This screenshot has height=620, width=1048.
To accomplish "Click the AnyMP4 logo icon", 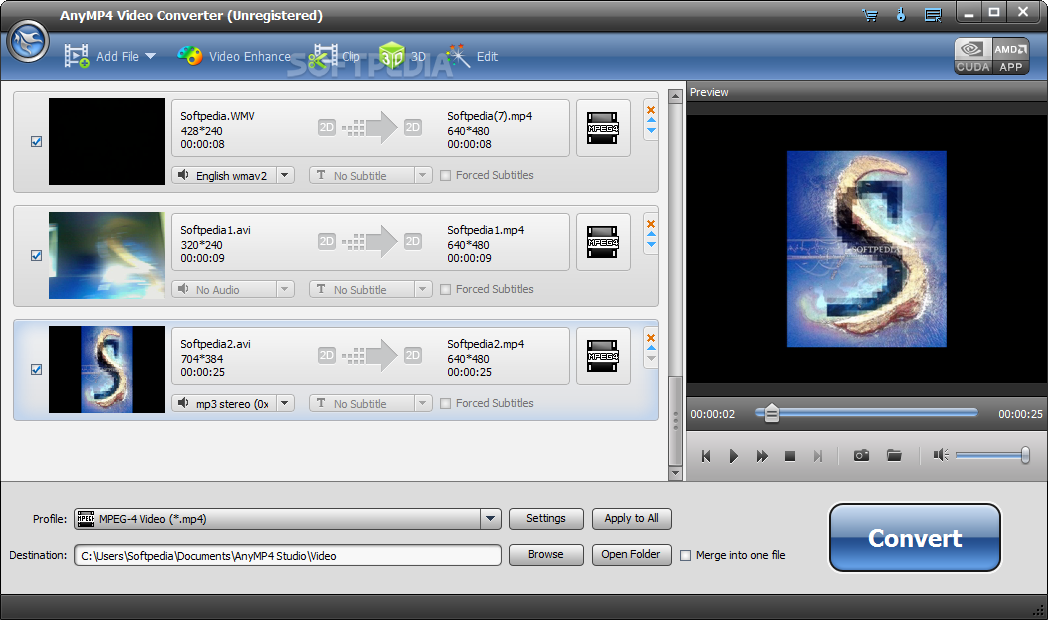I will tap(28, 41).
